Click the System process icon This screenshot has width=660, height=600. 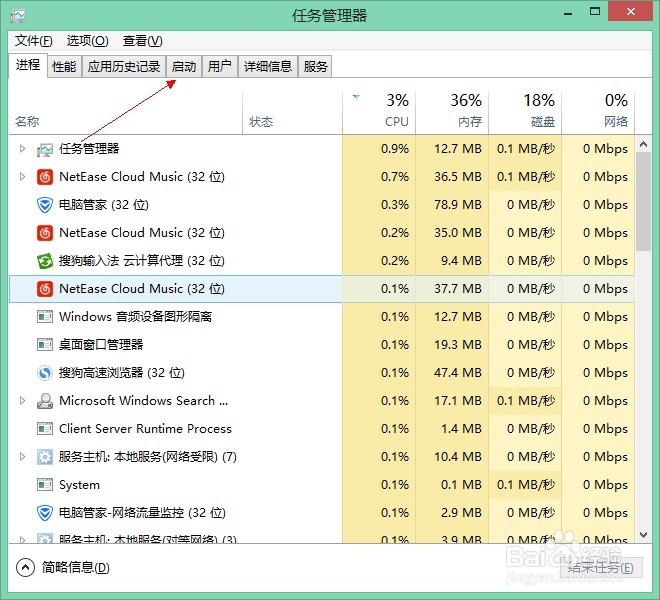click(x=45, y=485)
